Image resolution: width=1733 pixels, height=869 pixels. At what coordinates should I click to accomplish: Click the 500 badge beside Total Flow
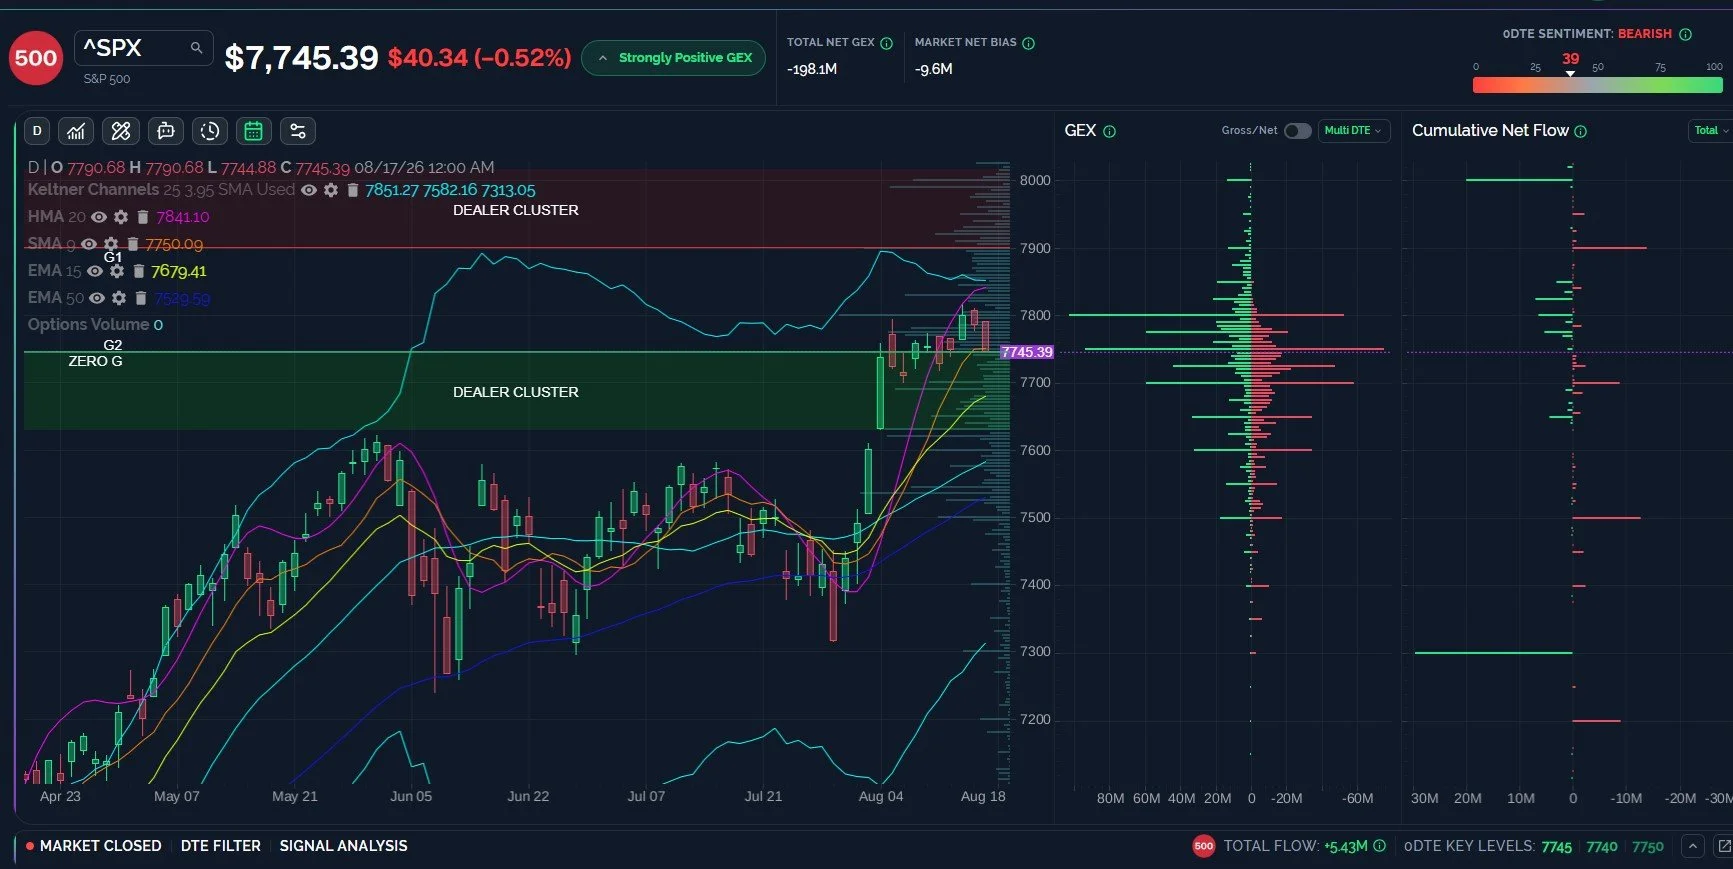1204,846
